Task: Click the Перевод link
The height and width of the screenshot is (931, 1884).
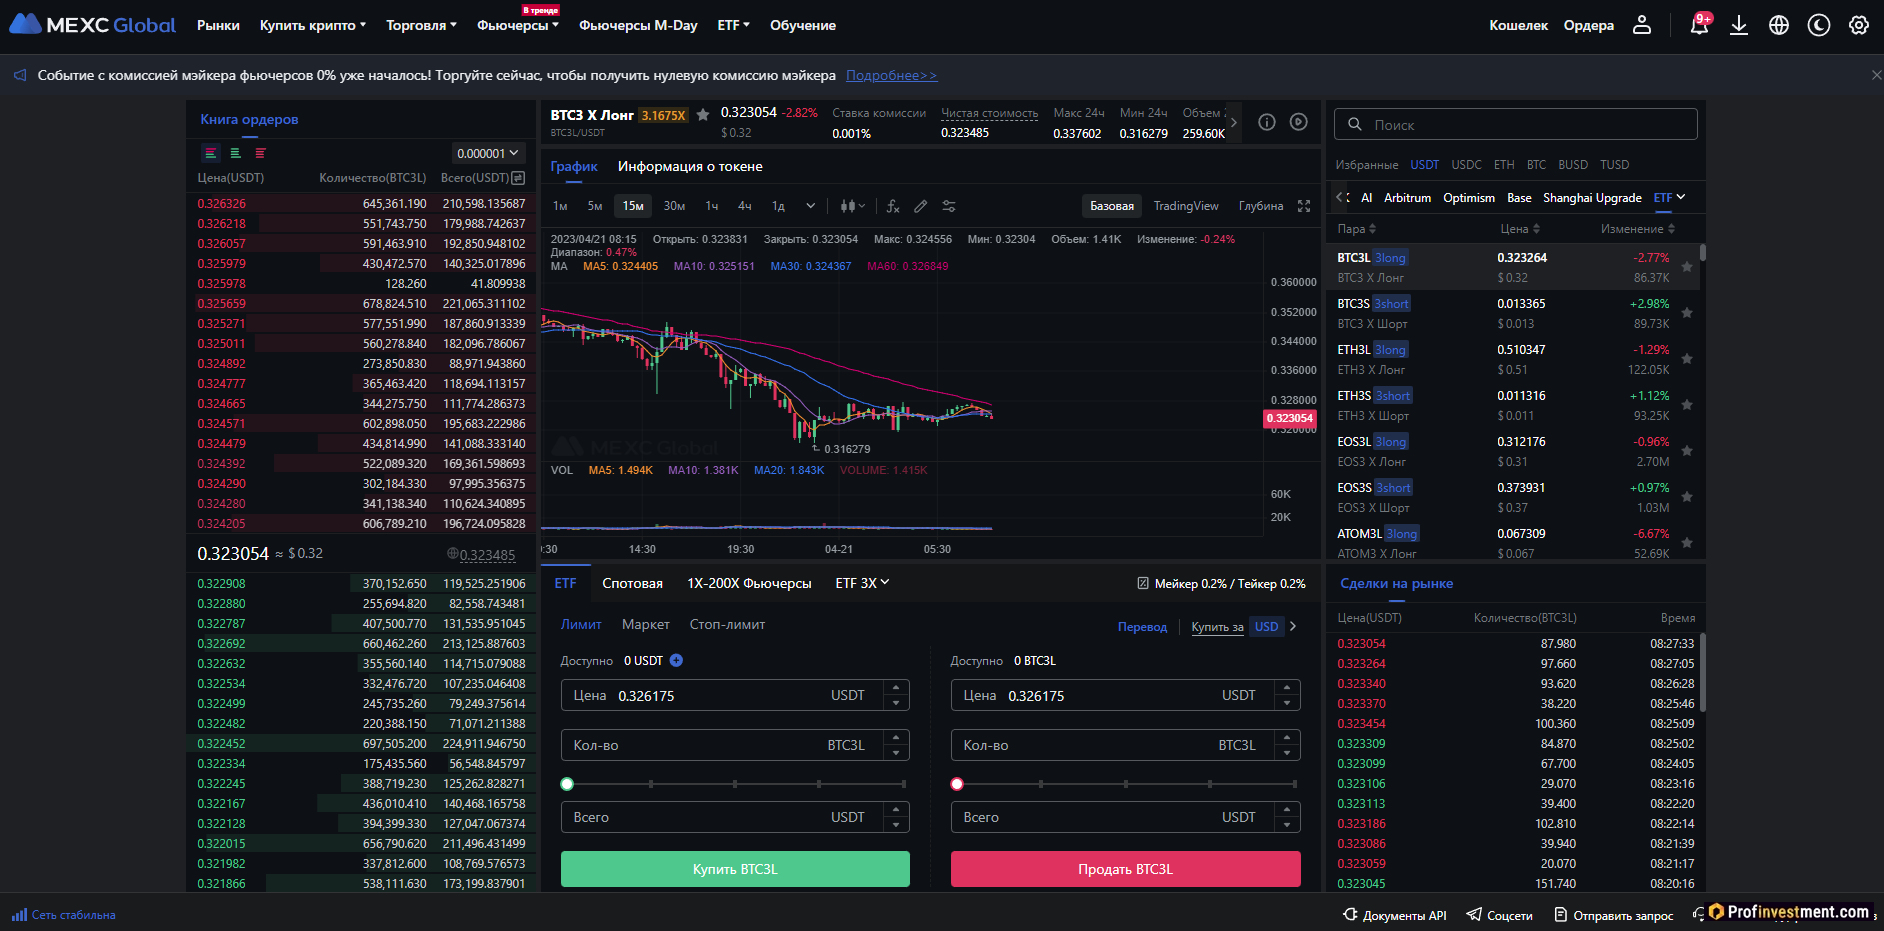Action: [x=1142, y=626]
